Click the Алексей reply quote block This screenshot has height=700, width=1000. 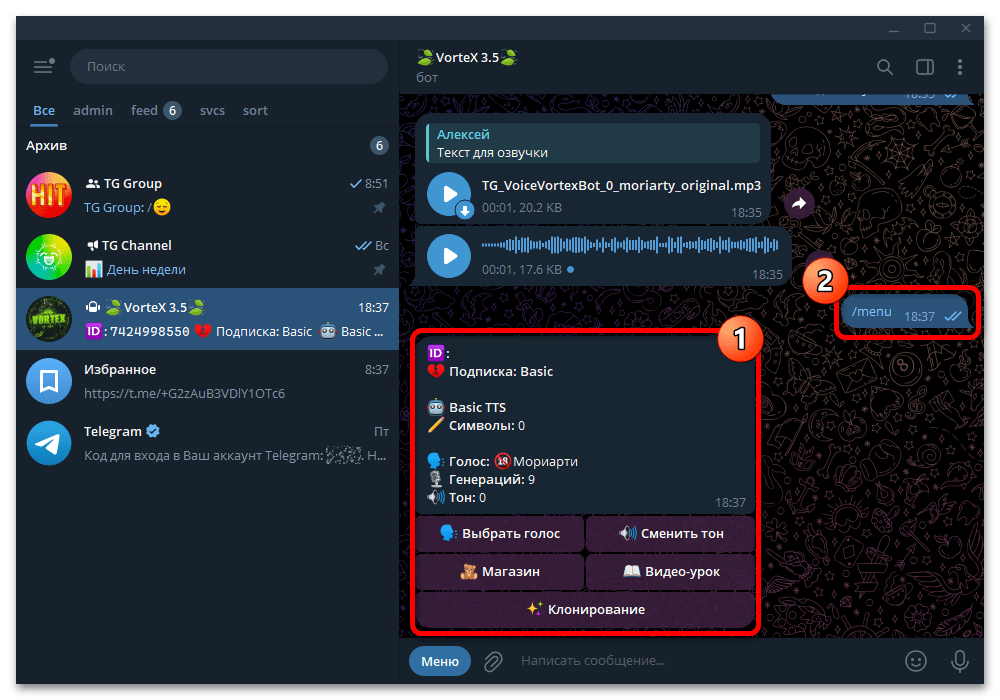click(x=592, y=143)
